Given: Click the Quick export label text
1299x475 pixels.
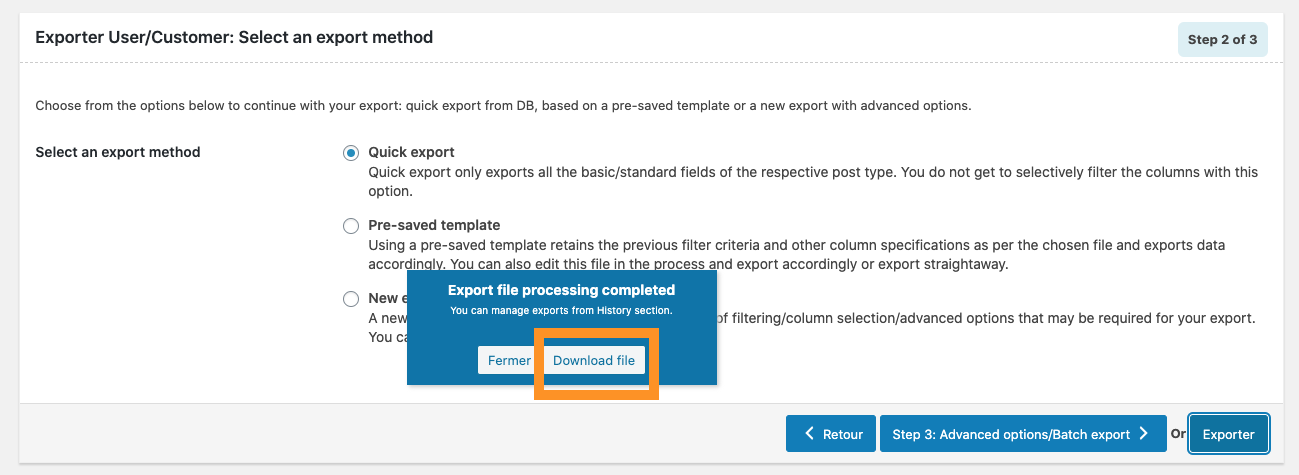Looking at the screenshot, I should (412, 153).
